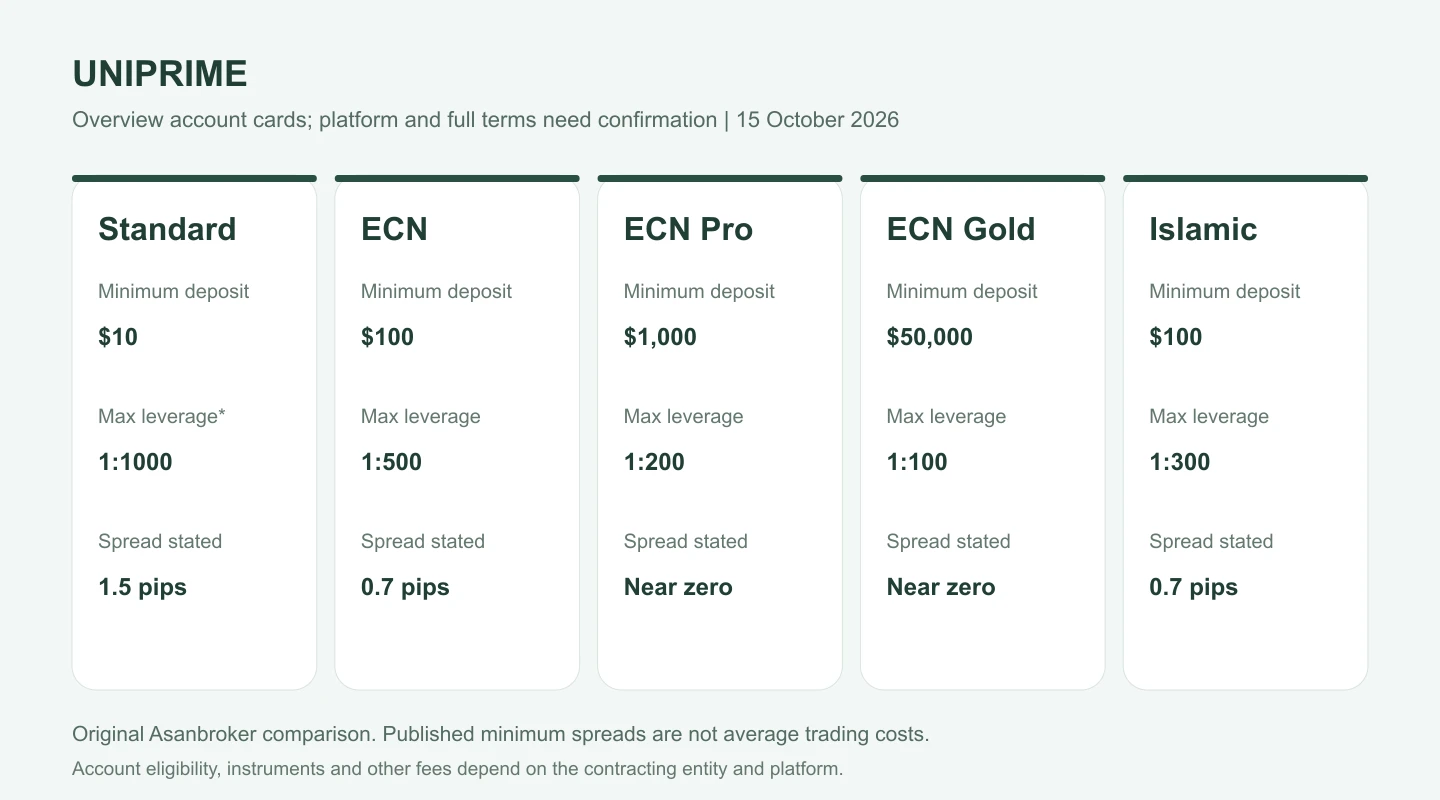Select the 1:300 Islamic leverage value
1440x800 pixels.
click(1180, 462)
